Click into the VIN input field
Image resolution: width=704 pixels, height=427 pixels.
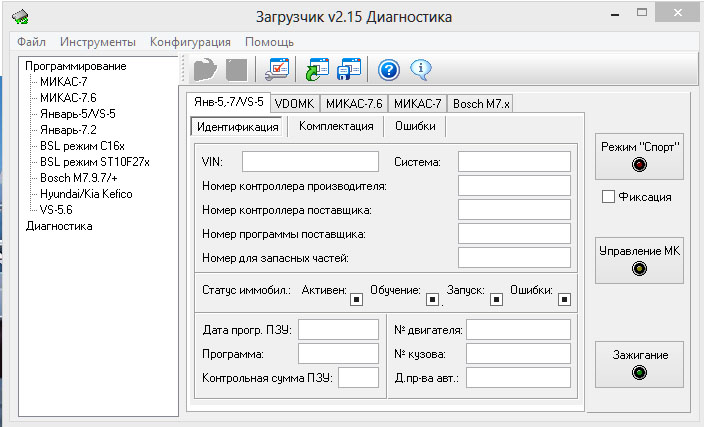tap(310, 161)
